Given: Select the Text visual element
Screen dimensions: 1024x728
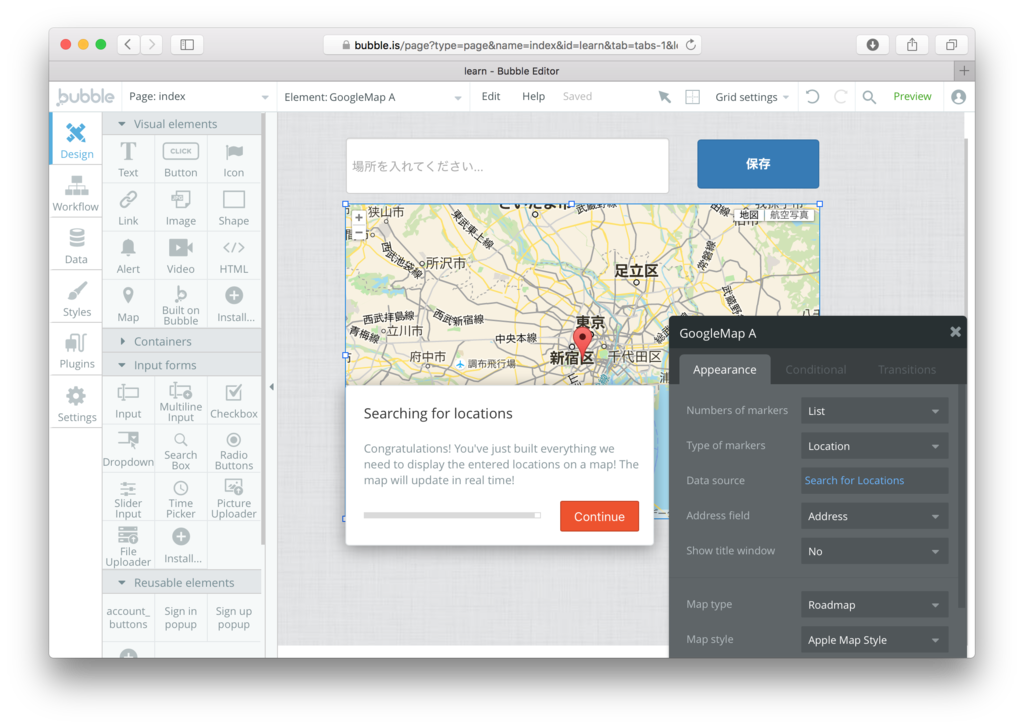Looking at the screenshot, I should tap(128, 159).
